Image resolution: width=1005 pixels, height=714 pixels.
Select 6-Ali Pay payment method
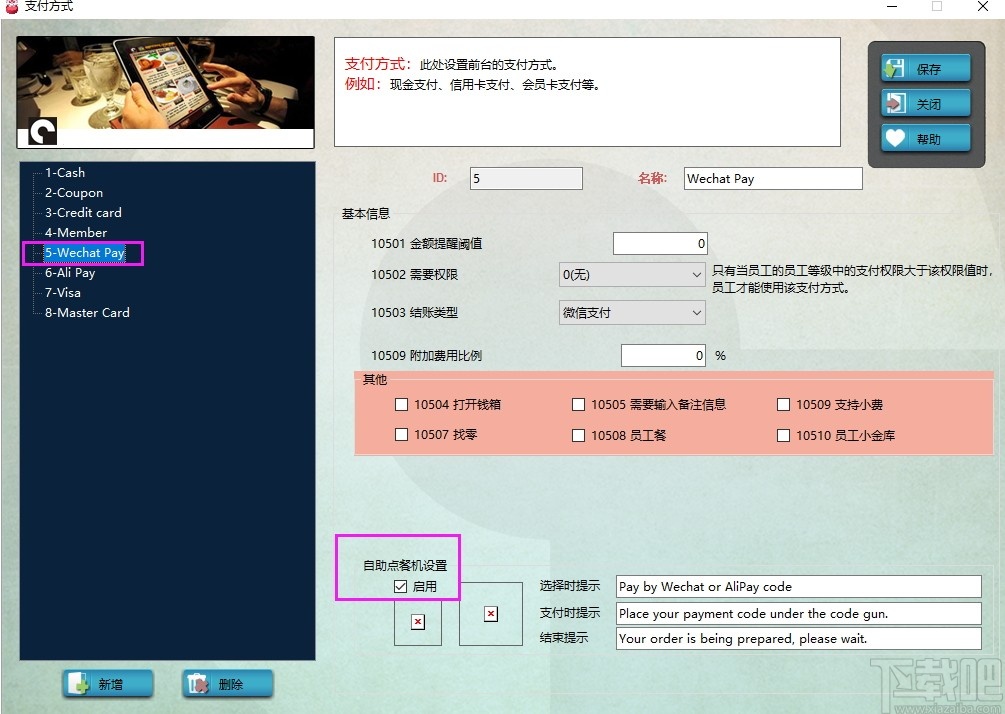tap(70, 272)
